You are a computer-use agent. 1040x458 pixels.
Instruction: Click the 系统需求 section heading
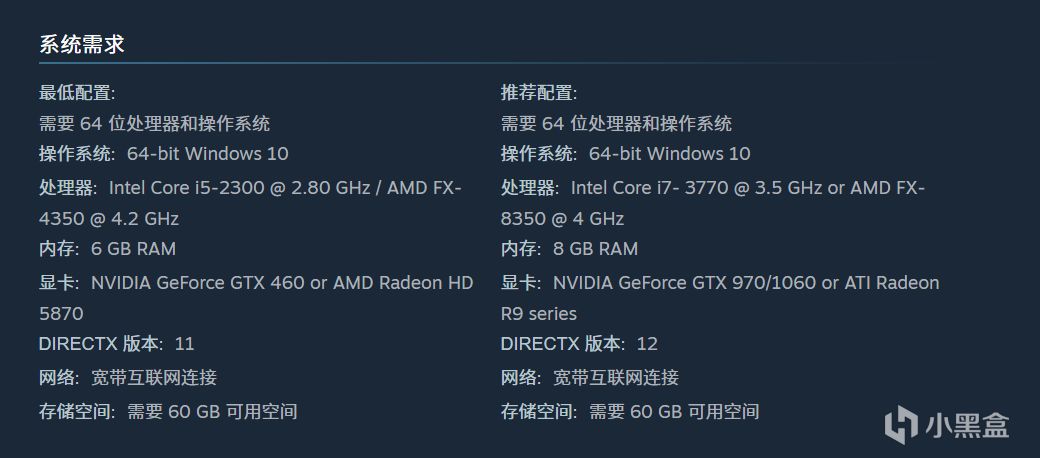coord(81,45)
